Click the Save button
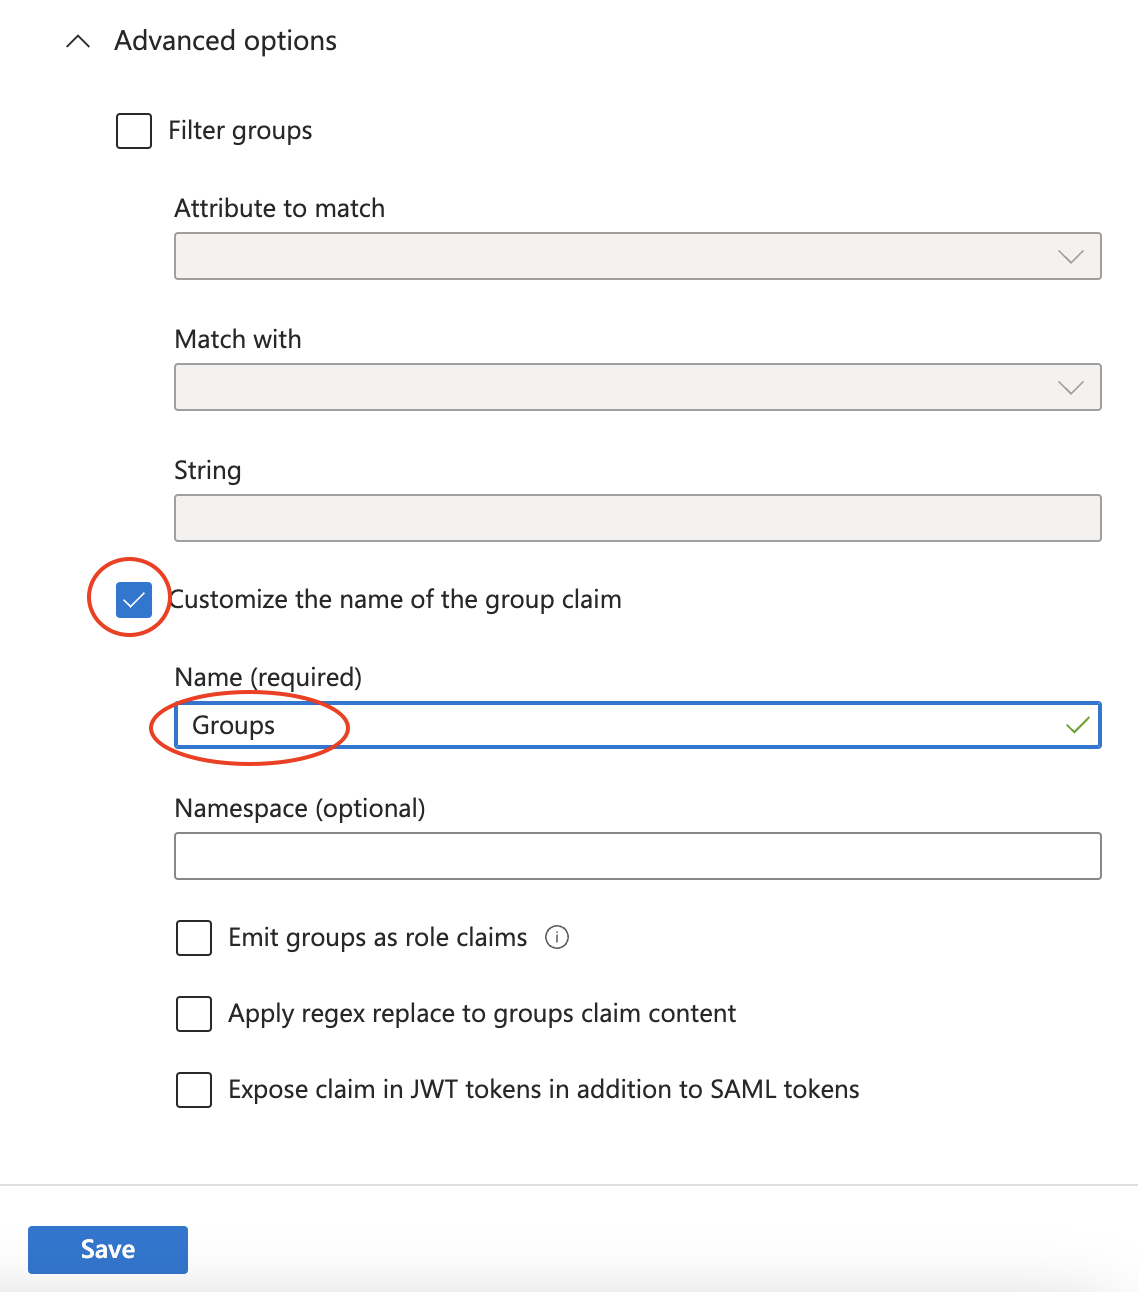Screen dimensions: 1138x1292 pyautogui.click(x=108, y=1249)
